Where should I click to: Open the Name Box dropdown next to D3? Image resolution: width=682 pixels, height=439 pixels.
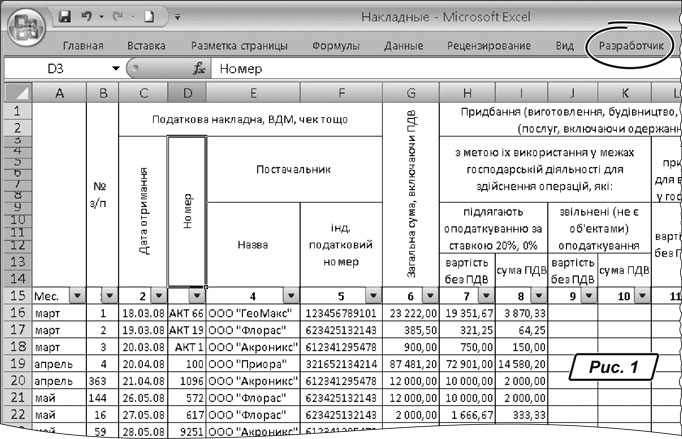tap(117, 69)
